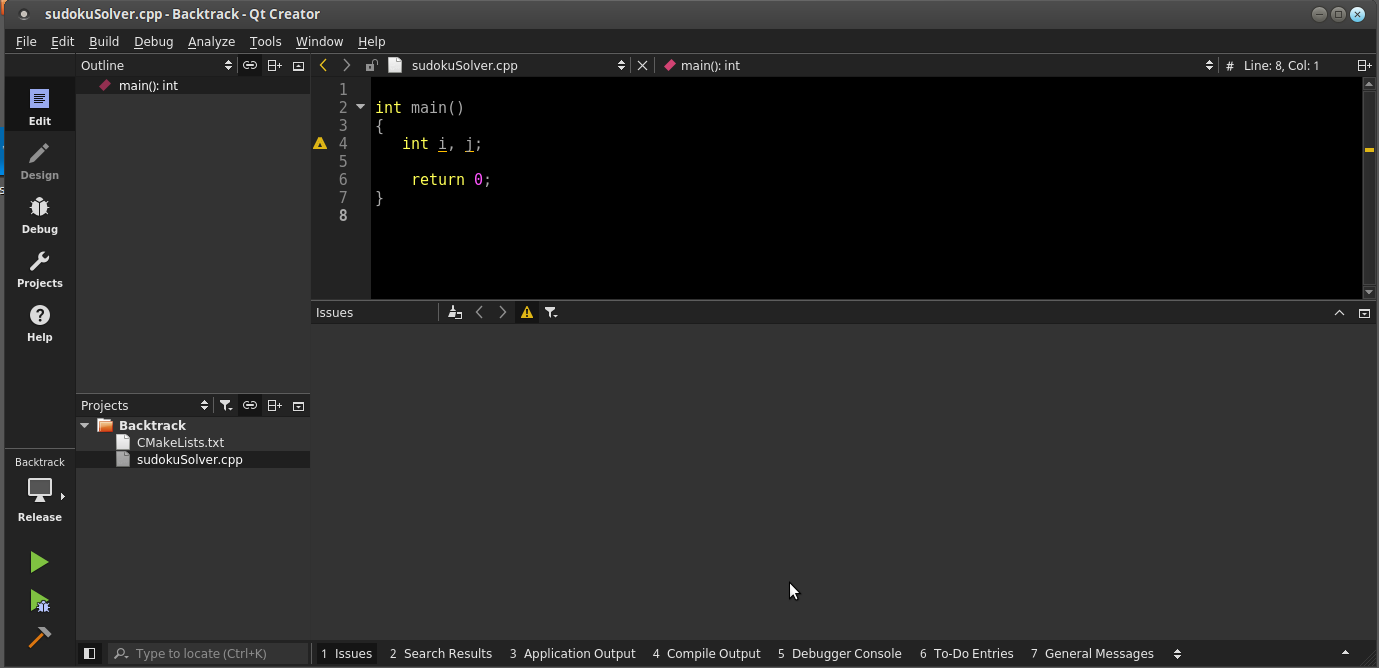Click the warning marker on the editor scrollbar
The image size is (1379, 668).
pos(1369,149)
